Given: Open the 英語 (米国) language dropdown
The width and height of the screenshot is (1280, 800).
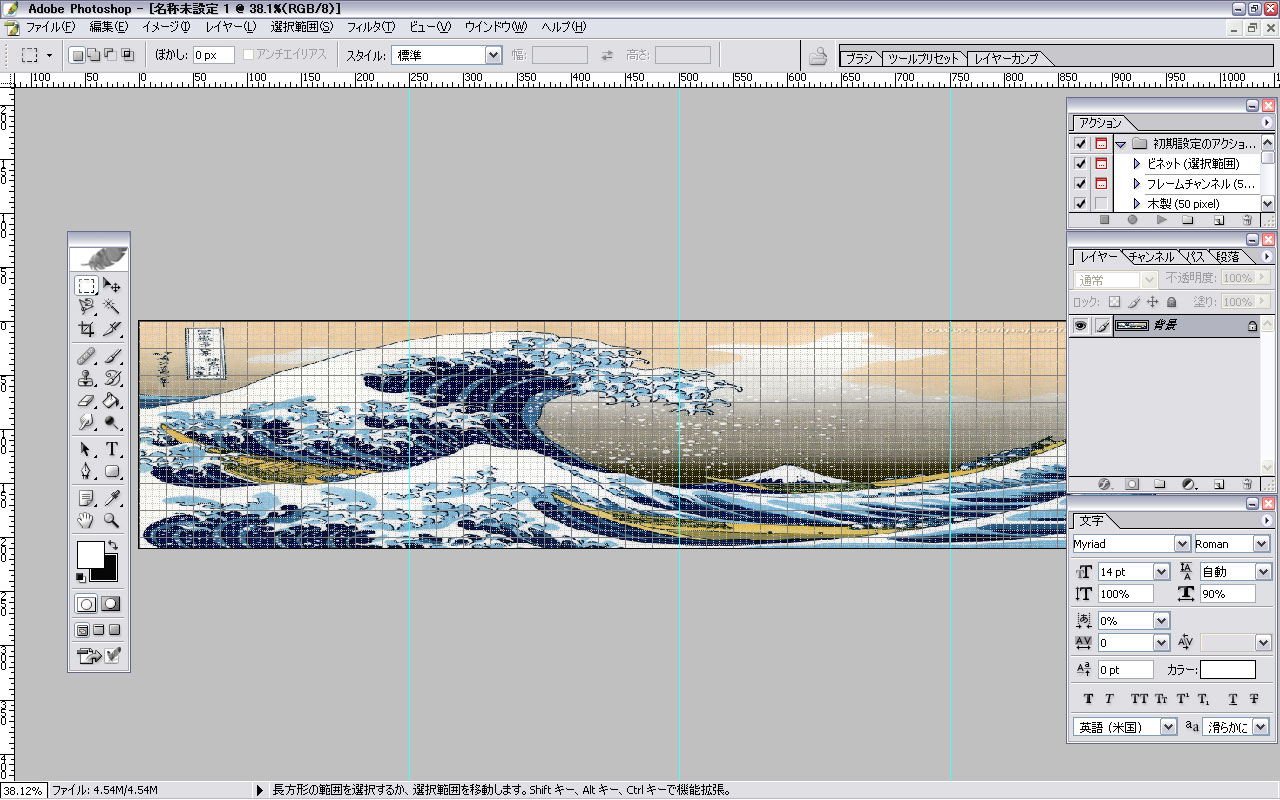Looking at the screenshot, I should tap(1168, 727).
